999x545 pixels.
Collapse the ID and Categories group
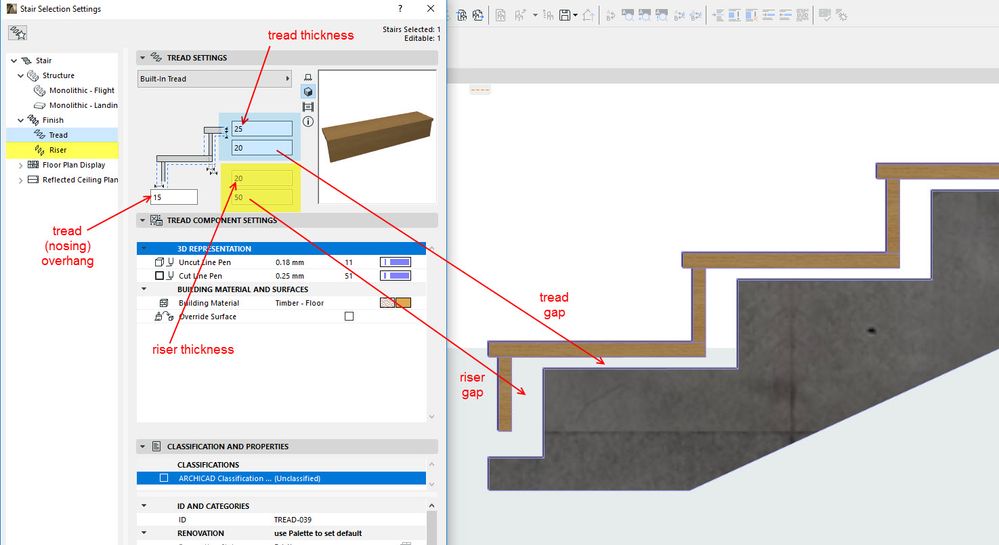(144, 505)
